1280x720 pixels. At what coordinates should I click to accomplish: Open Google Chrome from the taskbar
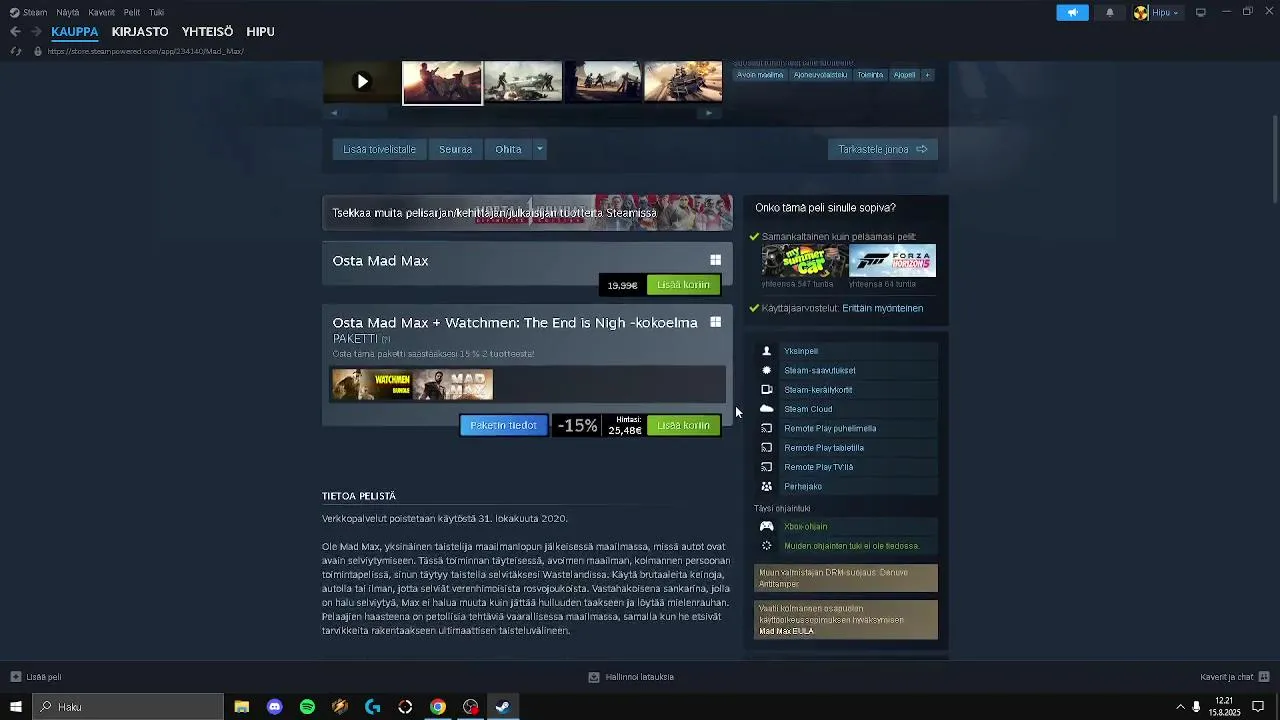(x=438, y=707)
